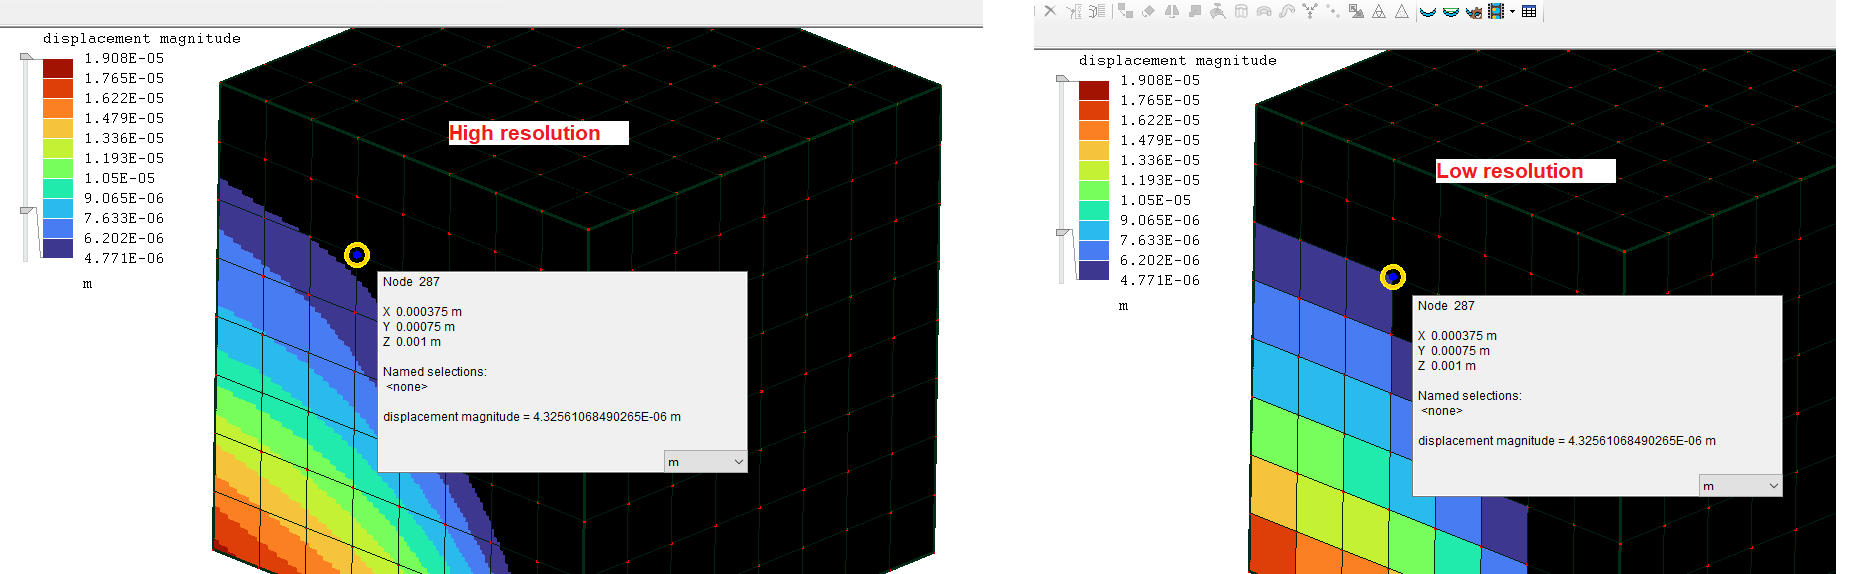Click the scale arrow with triangle icon
Screen dimensions: 1868x574
[1356, 11]
